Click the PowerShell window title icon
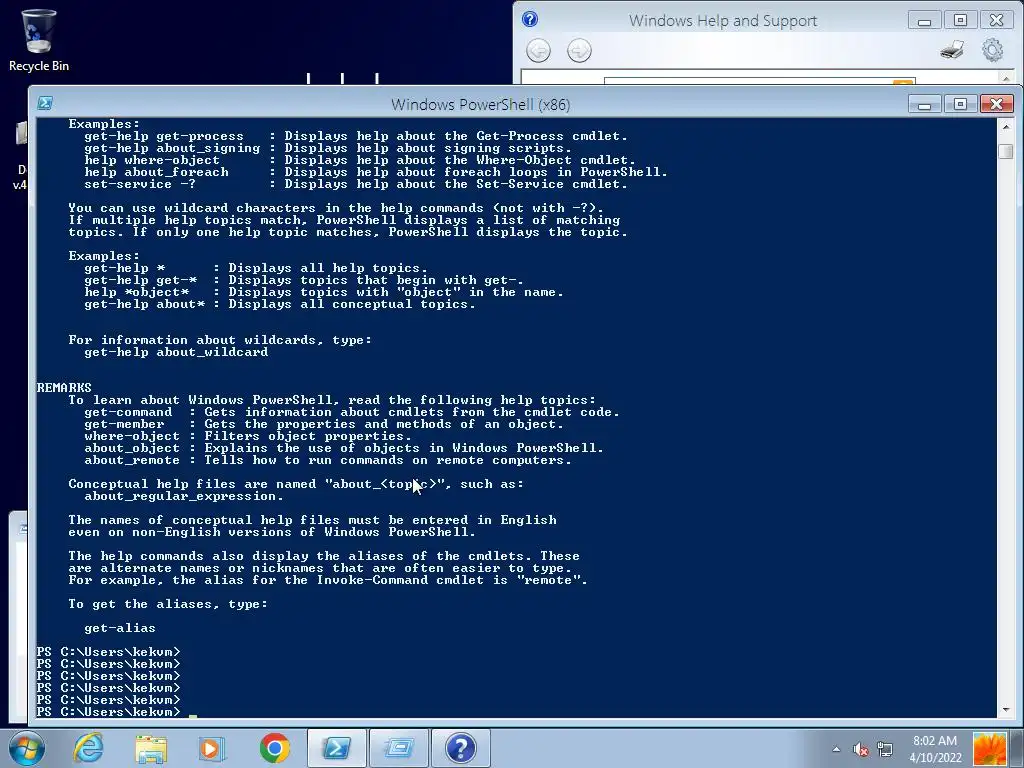 (45, 103)
